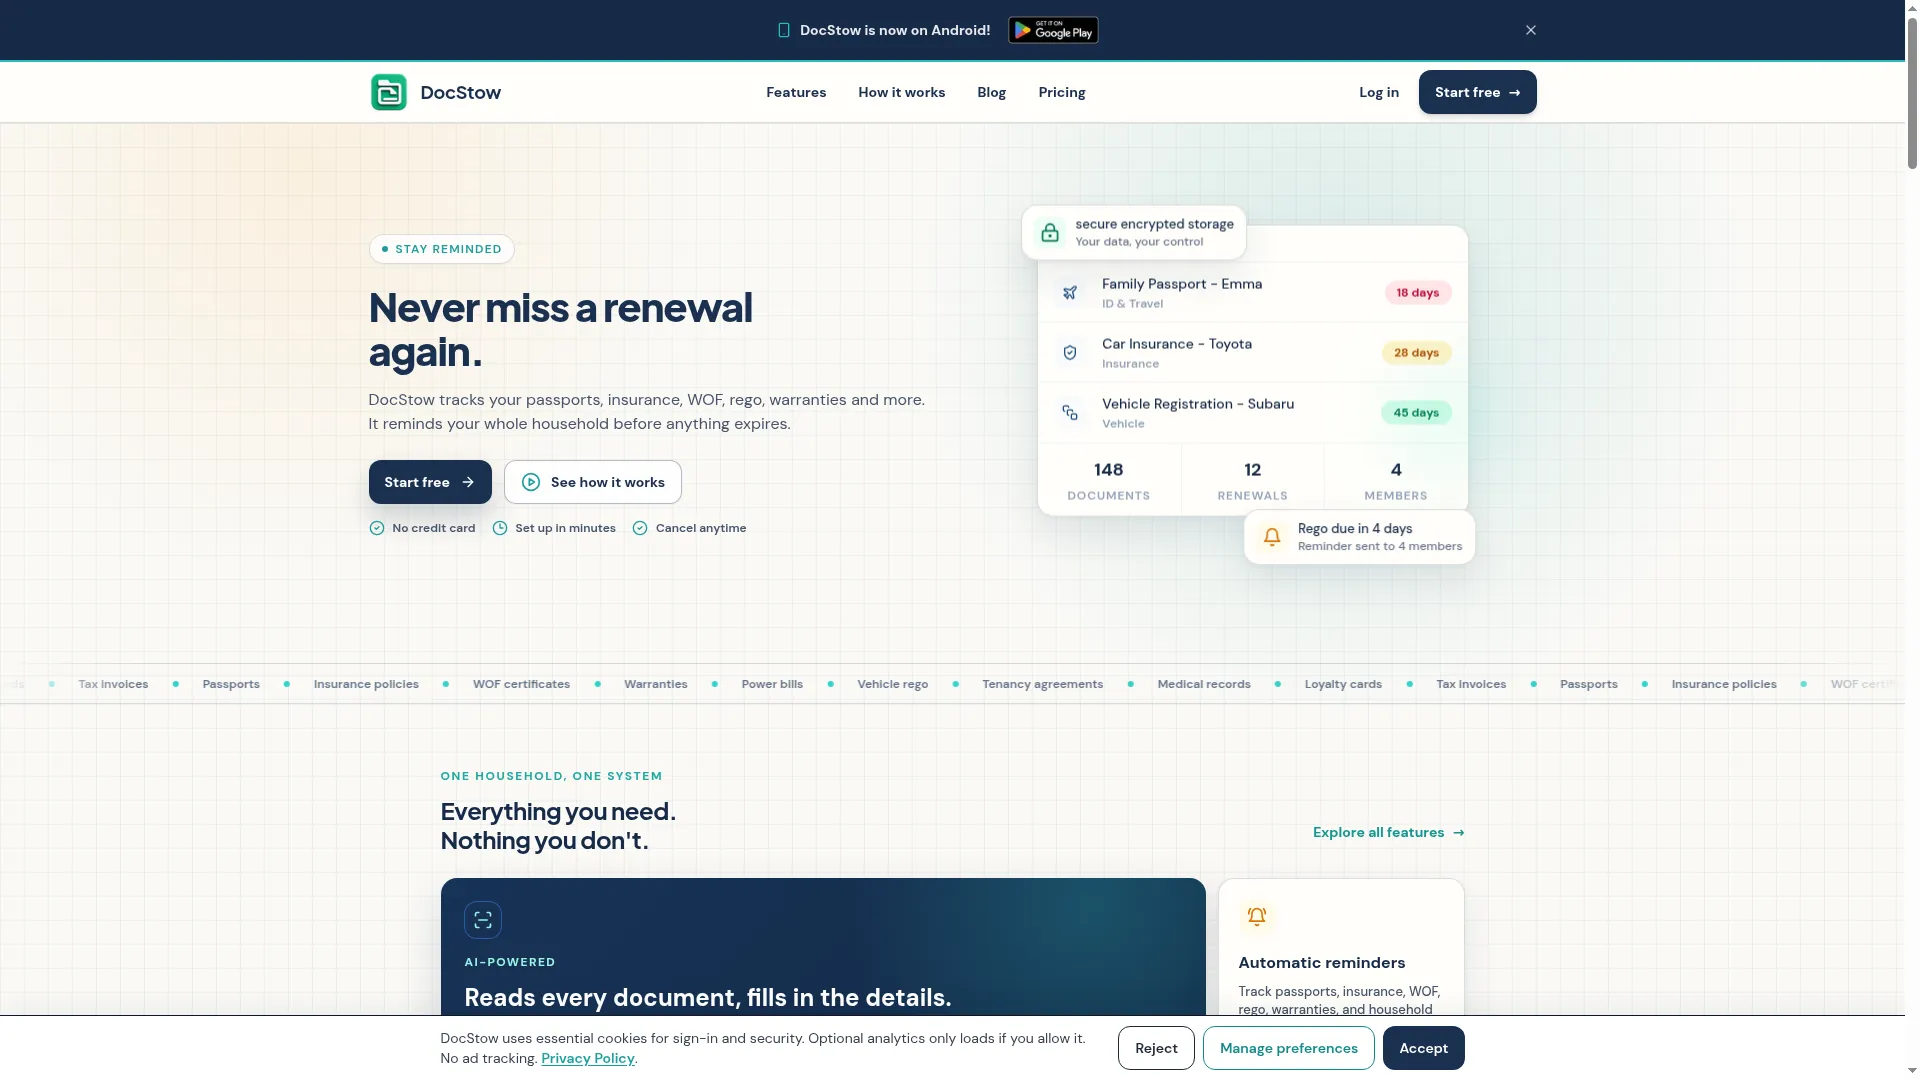
Task: Click Medical records in the ticker
Action: pyautogui.click(x=1204, y=684)
